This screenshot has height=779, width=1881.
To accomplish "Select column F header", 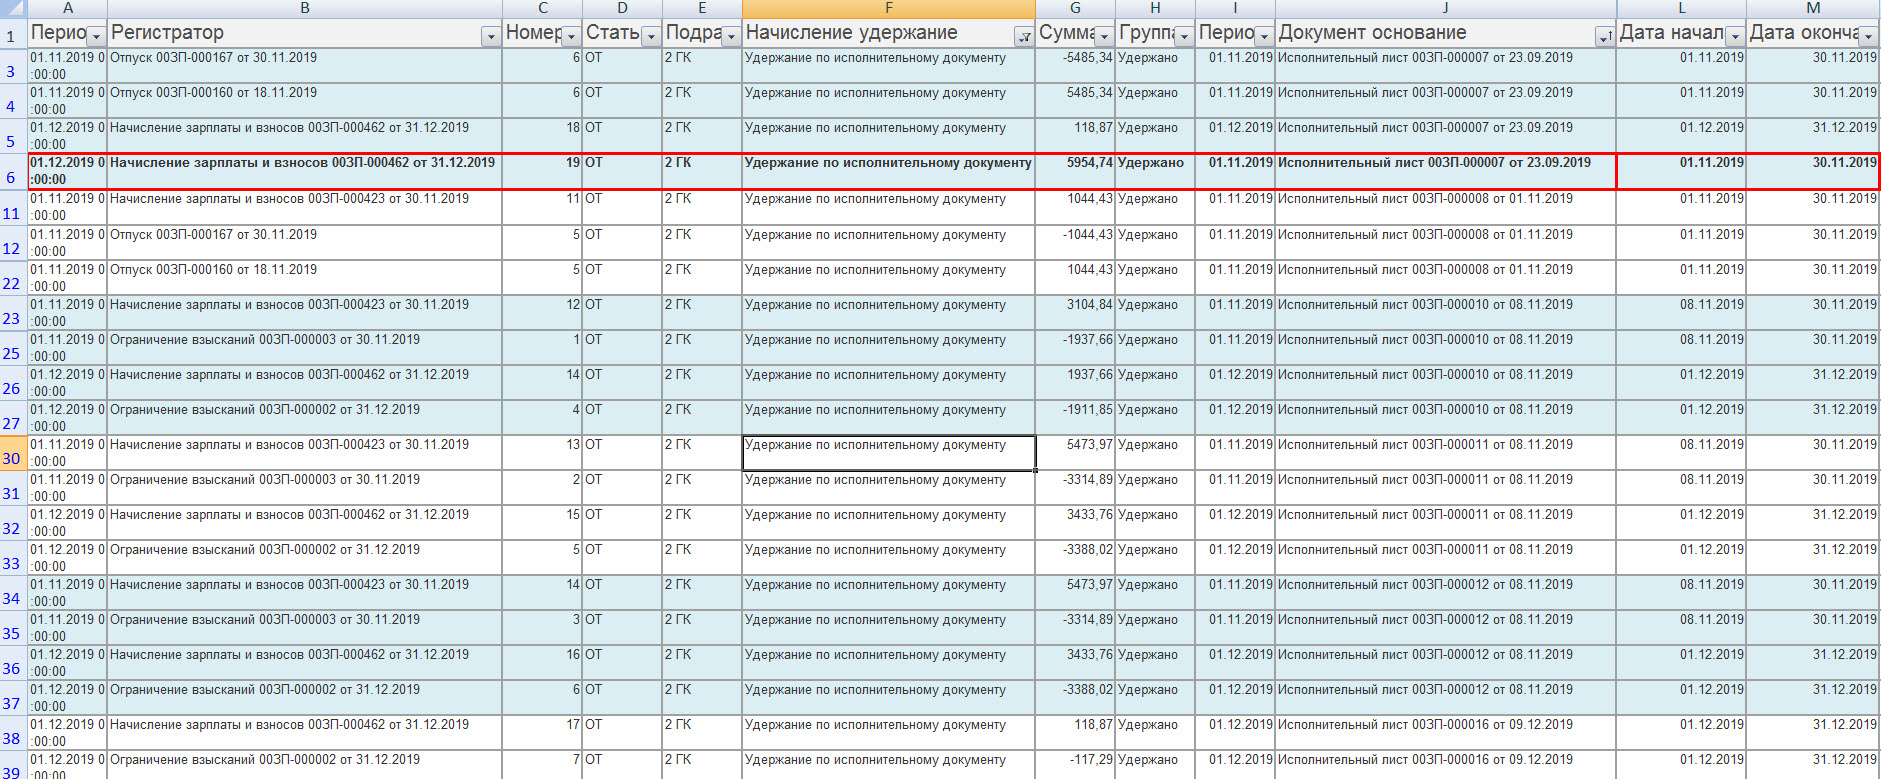I will [x=888, y=8].
